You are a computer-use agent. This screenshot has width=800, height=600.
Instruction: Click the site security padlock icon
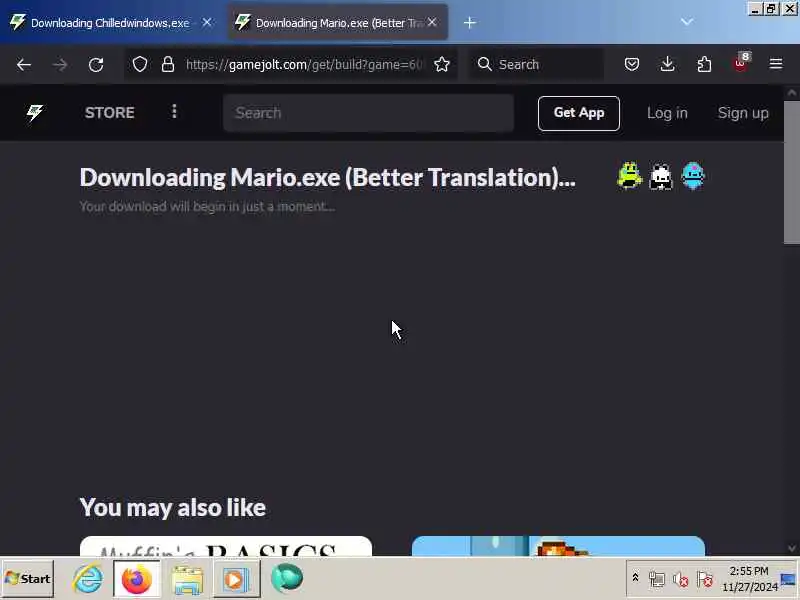pyautogui.click(x=168, y=65)
